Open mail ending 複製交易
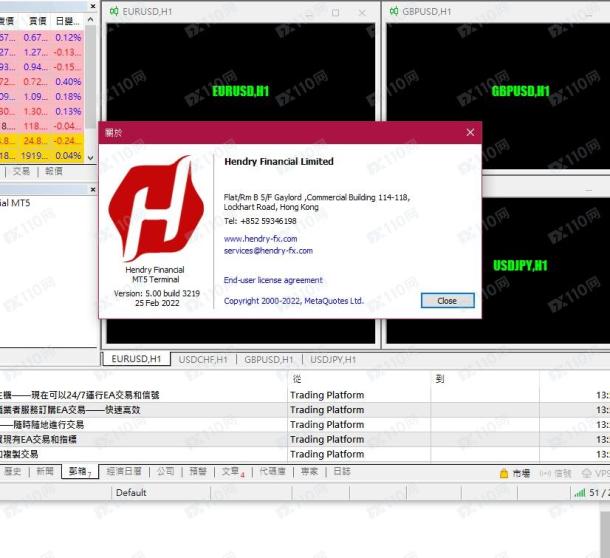This screenshot has width=610, height=558. point(19,454)
